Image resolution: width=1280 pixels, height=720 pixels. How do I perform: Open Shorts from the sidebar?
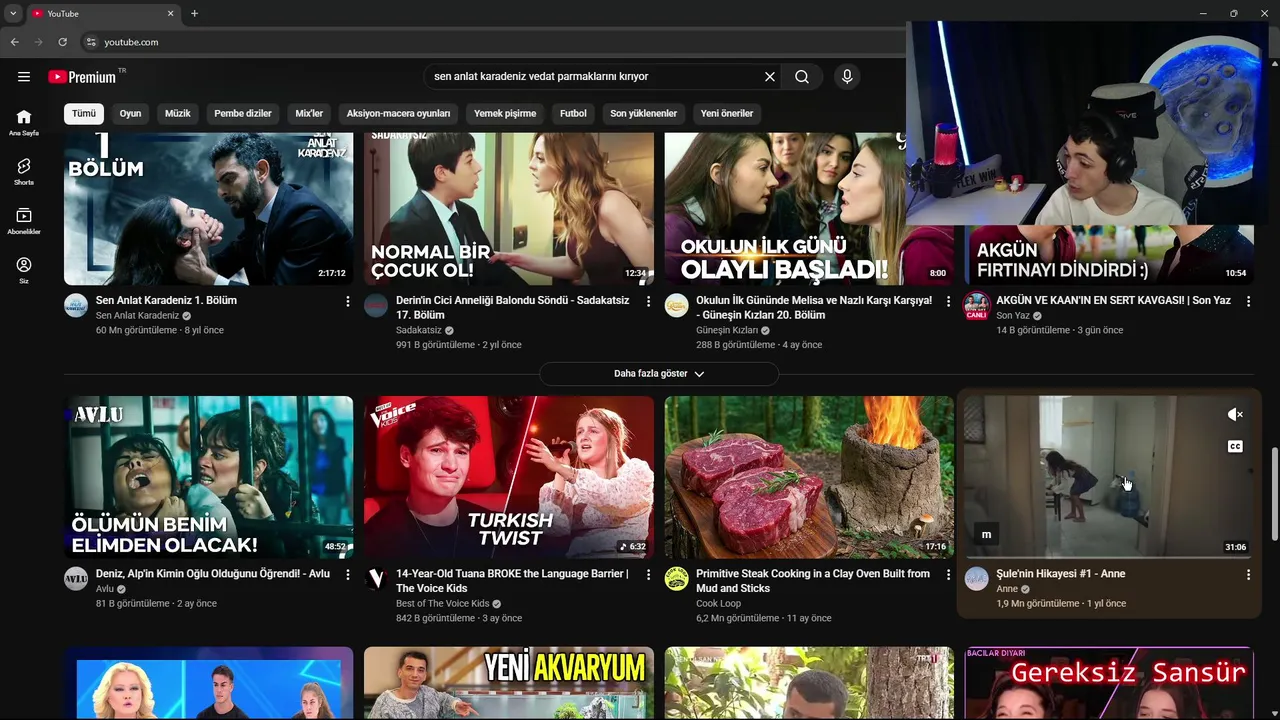pos(24,172)
